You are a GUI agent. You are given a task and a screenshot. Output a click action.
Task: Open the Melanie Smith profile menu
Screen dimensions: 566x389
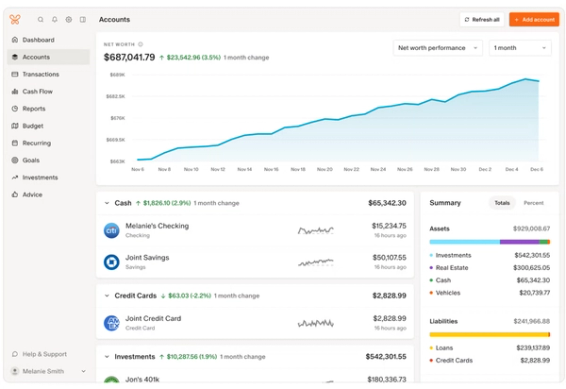click(x=48, y=371)
